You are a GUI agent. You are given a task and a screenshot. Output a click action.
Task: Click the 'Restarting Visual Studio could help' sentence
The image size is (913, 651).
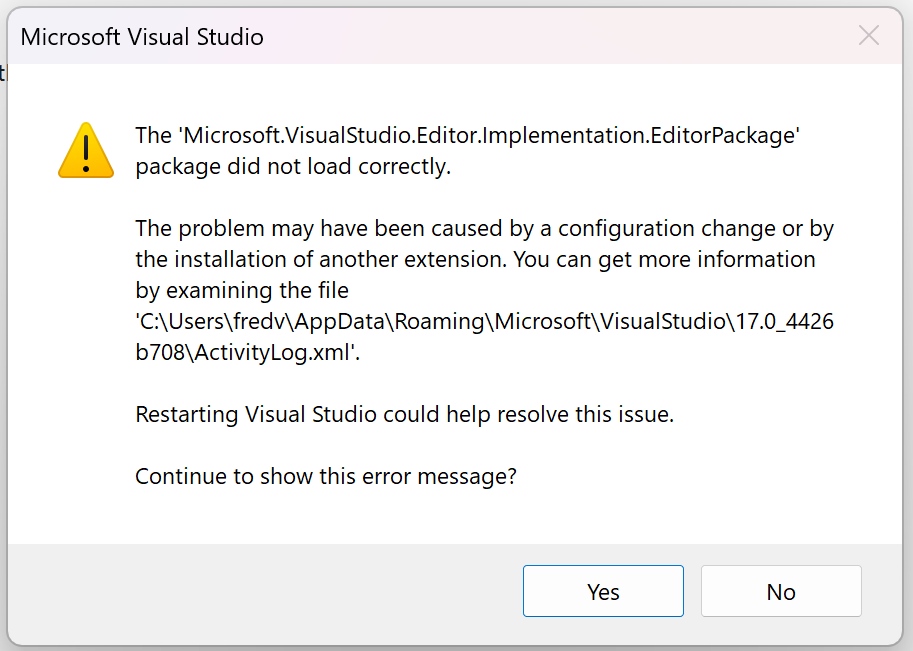pyautogui.click(x=405, y=414)
